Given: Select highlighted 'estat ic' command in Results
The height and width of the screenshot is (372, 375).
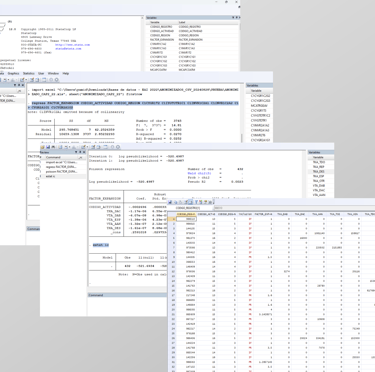Looking at the screenshot, I should tap(101, 245).
